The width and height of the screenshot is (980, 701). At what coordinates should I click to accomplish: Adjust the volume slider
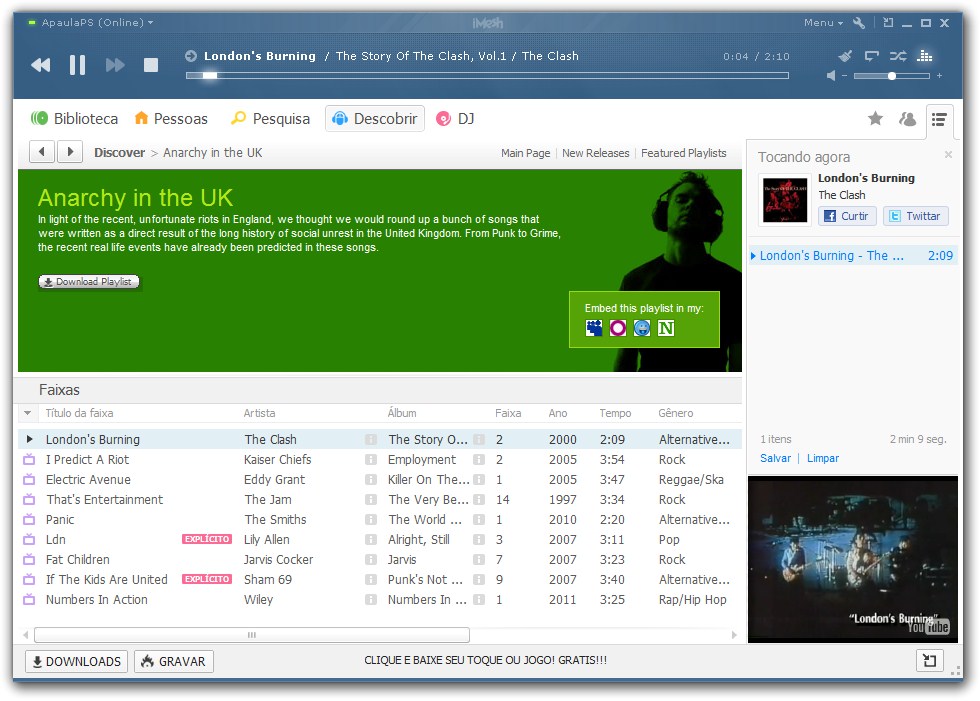point(891,76)
